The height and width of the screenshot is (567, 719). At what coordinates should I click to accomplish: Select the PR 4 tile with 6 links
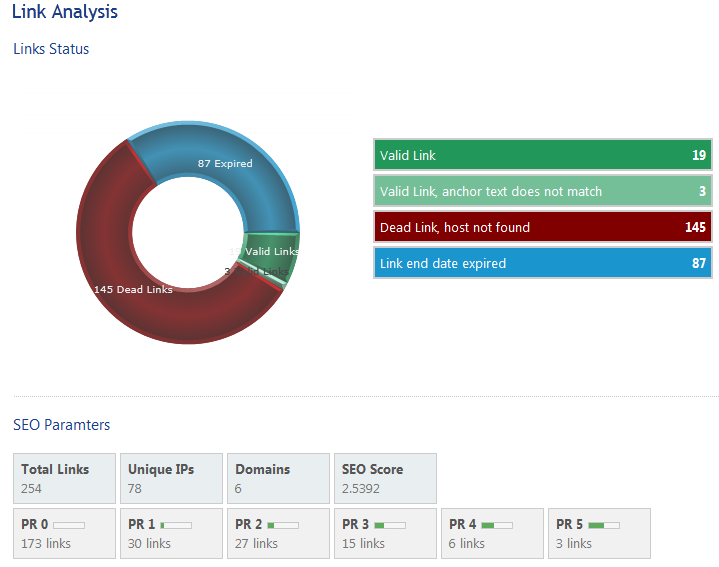click(492, 533)
